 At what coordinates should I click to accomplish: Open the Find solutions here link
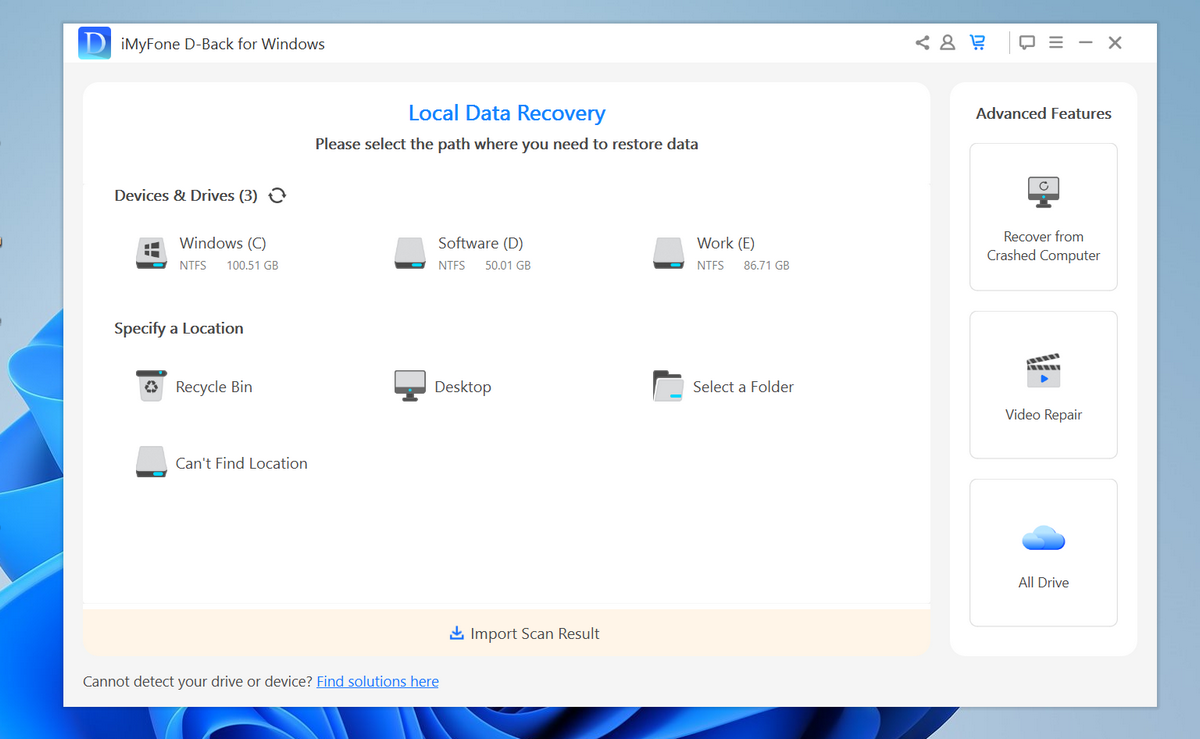378,681
